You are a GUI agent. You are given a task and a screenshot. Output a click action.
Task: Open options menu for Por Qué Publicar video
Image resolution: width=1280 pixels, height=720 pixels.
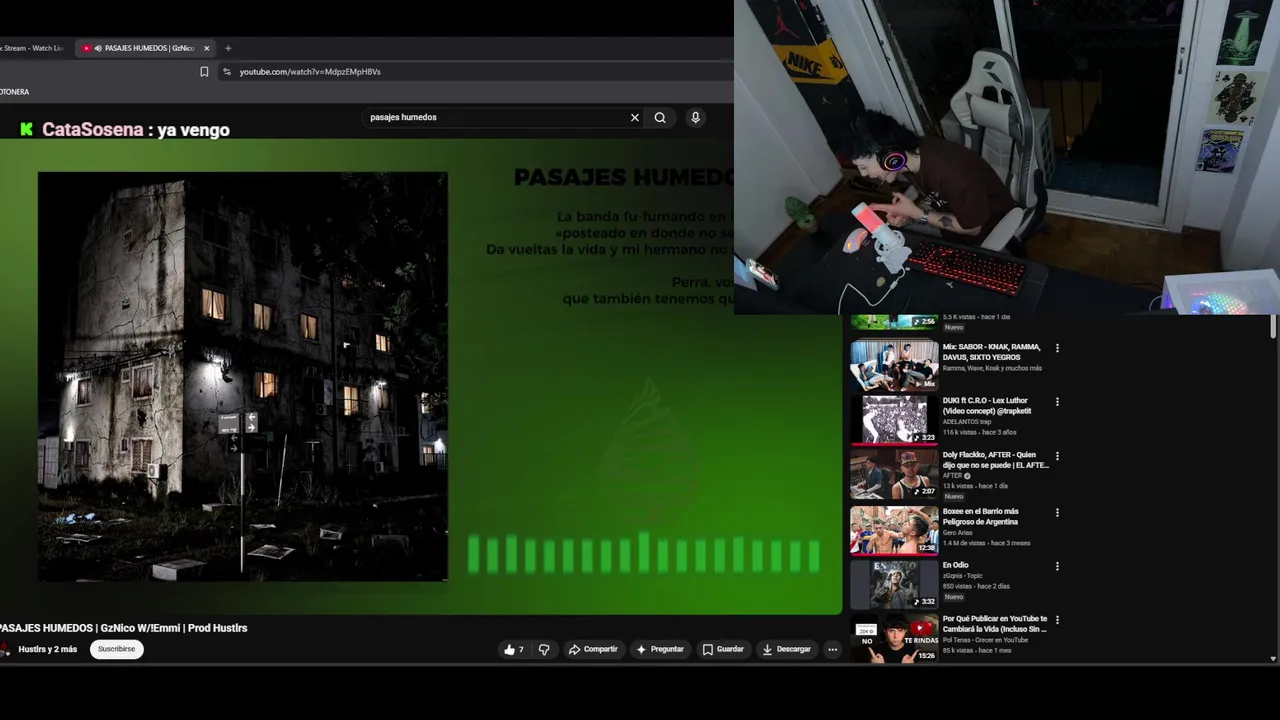1057,620
